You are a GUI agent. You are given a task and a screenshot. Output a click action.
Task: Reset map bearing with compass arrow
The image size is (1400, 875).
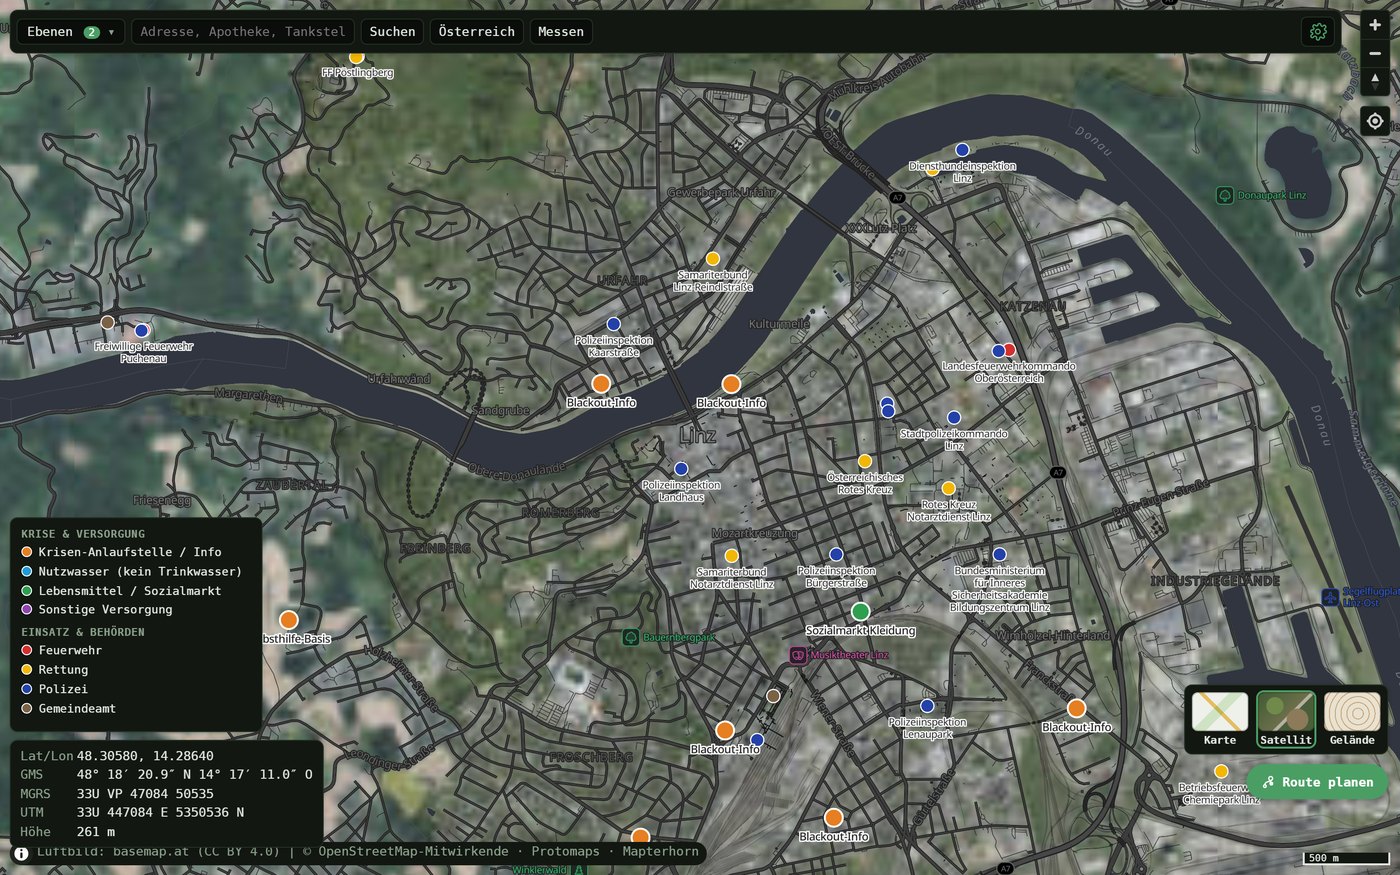click(x=1375, y=82)
